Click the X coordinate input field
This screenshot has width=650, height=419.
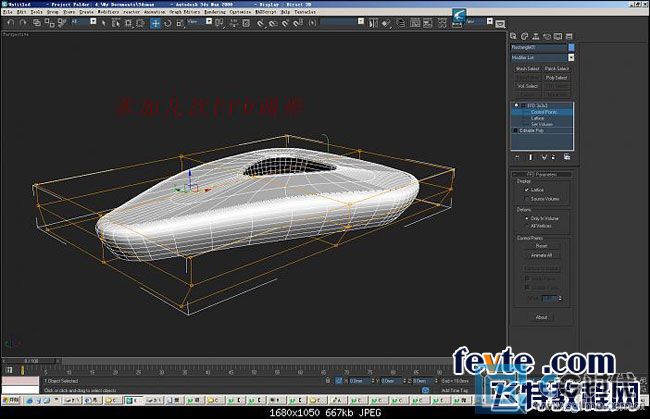(359, 381)
